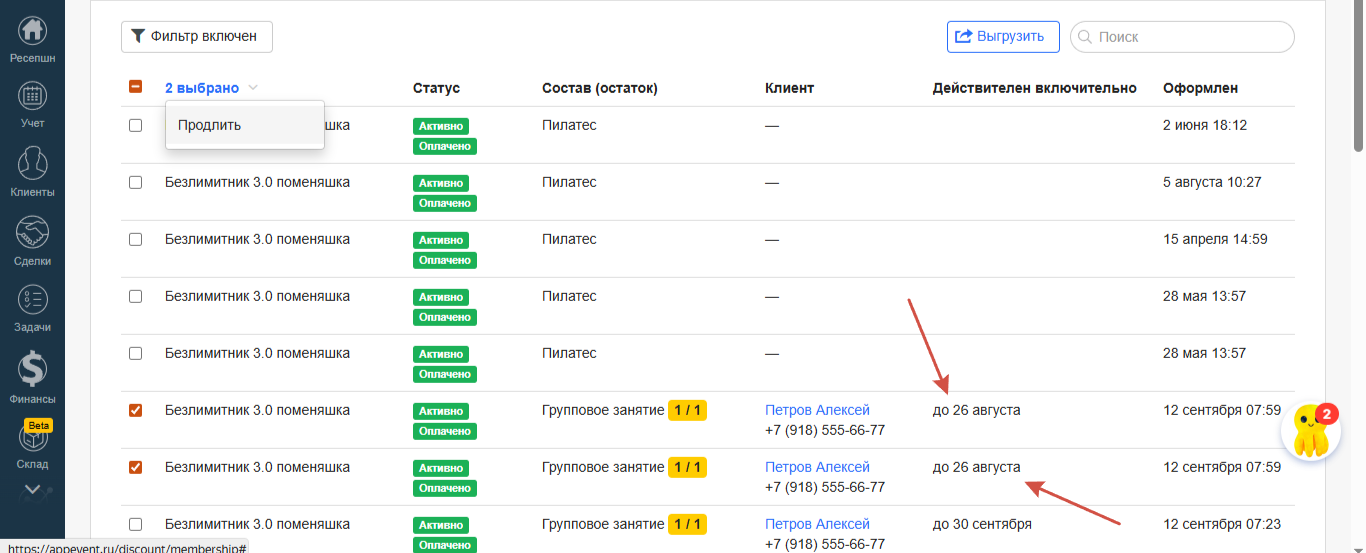
Task: Check the row issued 15 апреля 14:59
Action: click(136, 240)
